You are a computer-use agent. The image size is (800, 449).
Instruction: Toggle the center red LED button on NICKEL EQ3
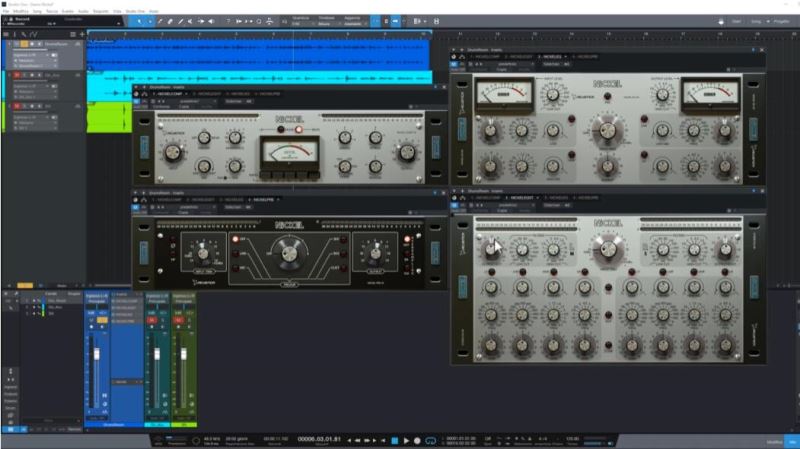tap(607, 96)
